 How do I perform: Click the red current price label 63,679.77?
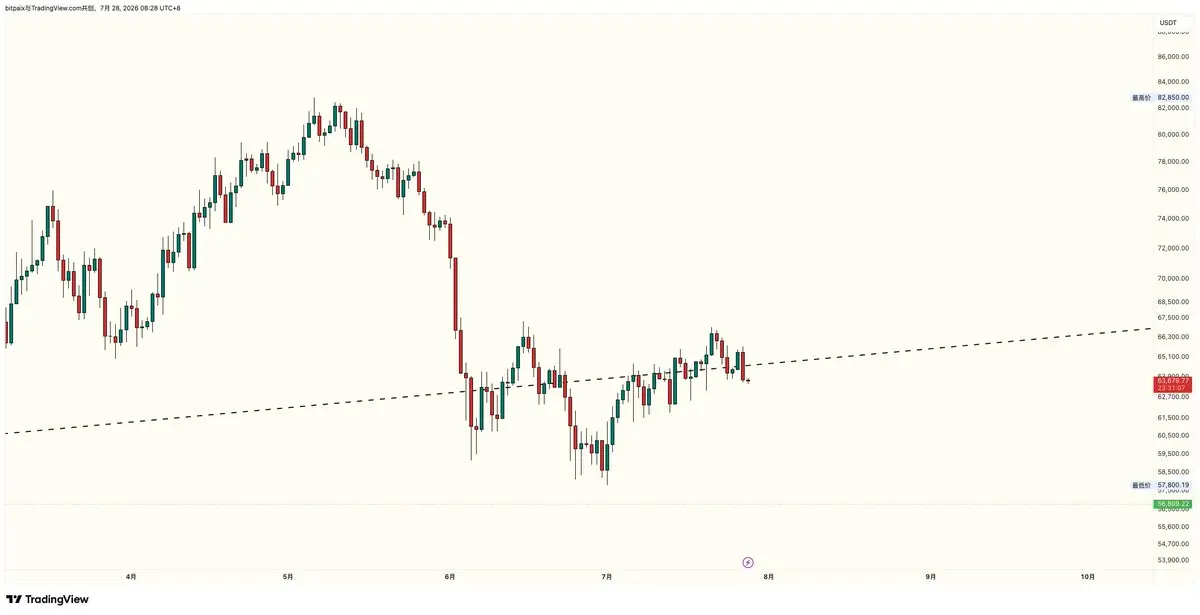pos(1172,381)
